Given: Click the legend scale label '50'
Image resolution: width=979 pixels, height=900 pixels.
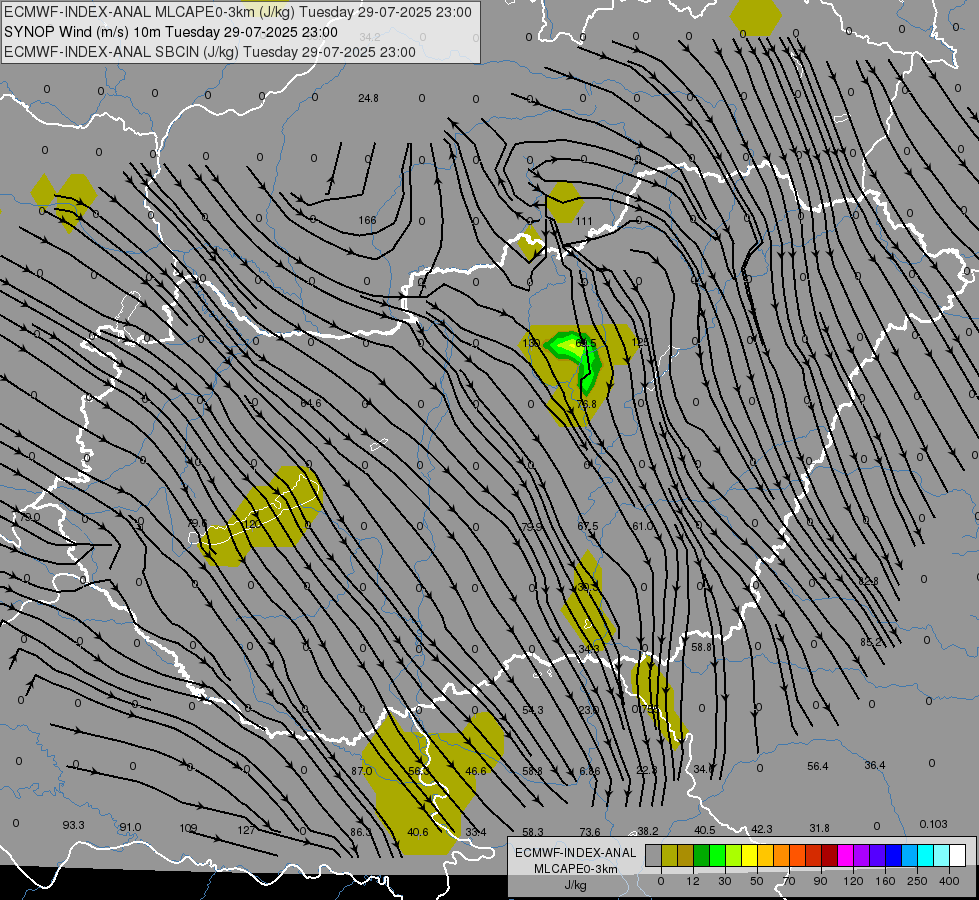Looking at the screenshot, I should [x=756, y=881].
